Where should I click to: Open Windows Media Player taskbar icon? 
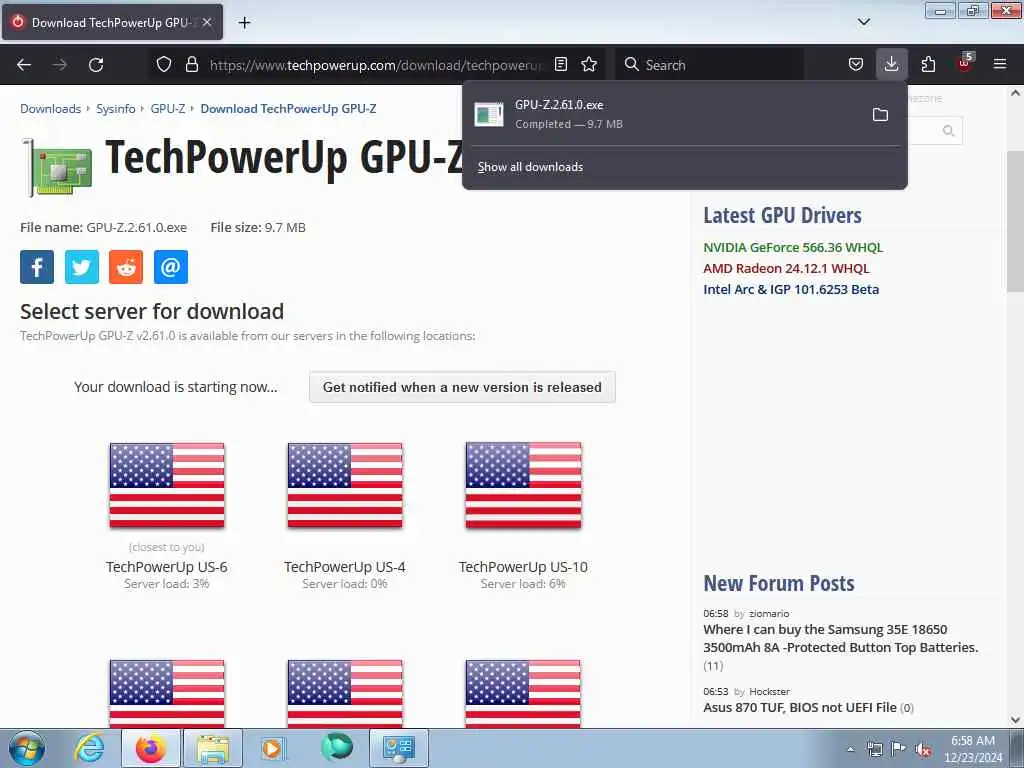point(274,748)
